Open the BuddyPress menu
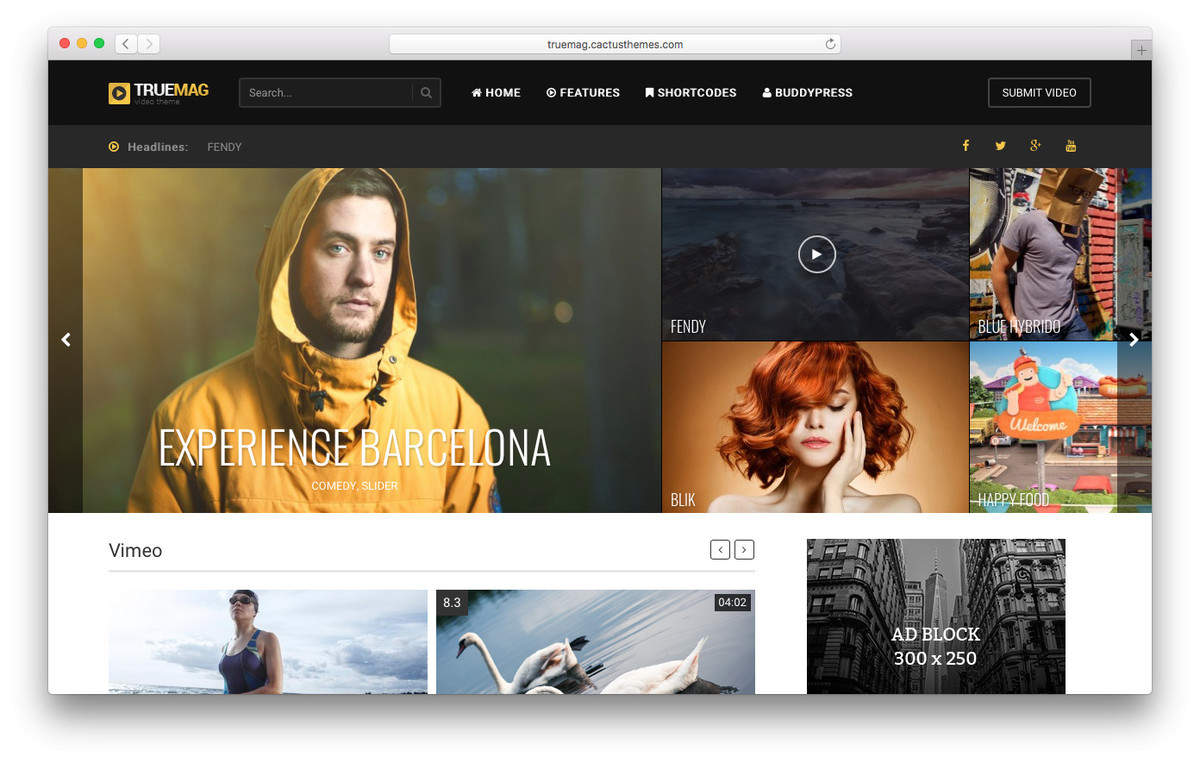This screenshot has height=763, width=1200. (808, 93)
